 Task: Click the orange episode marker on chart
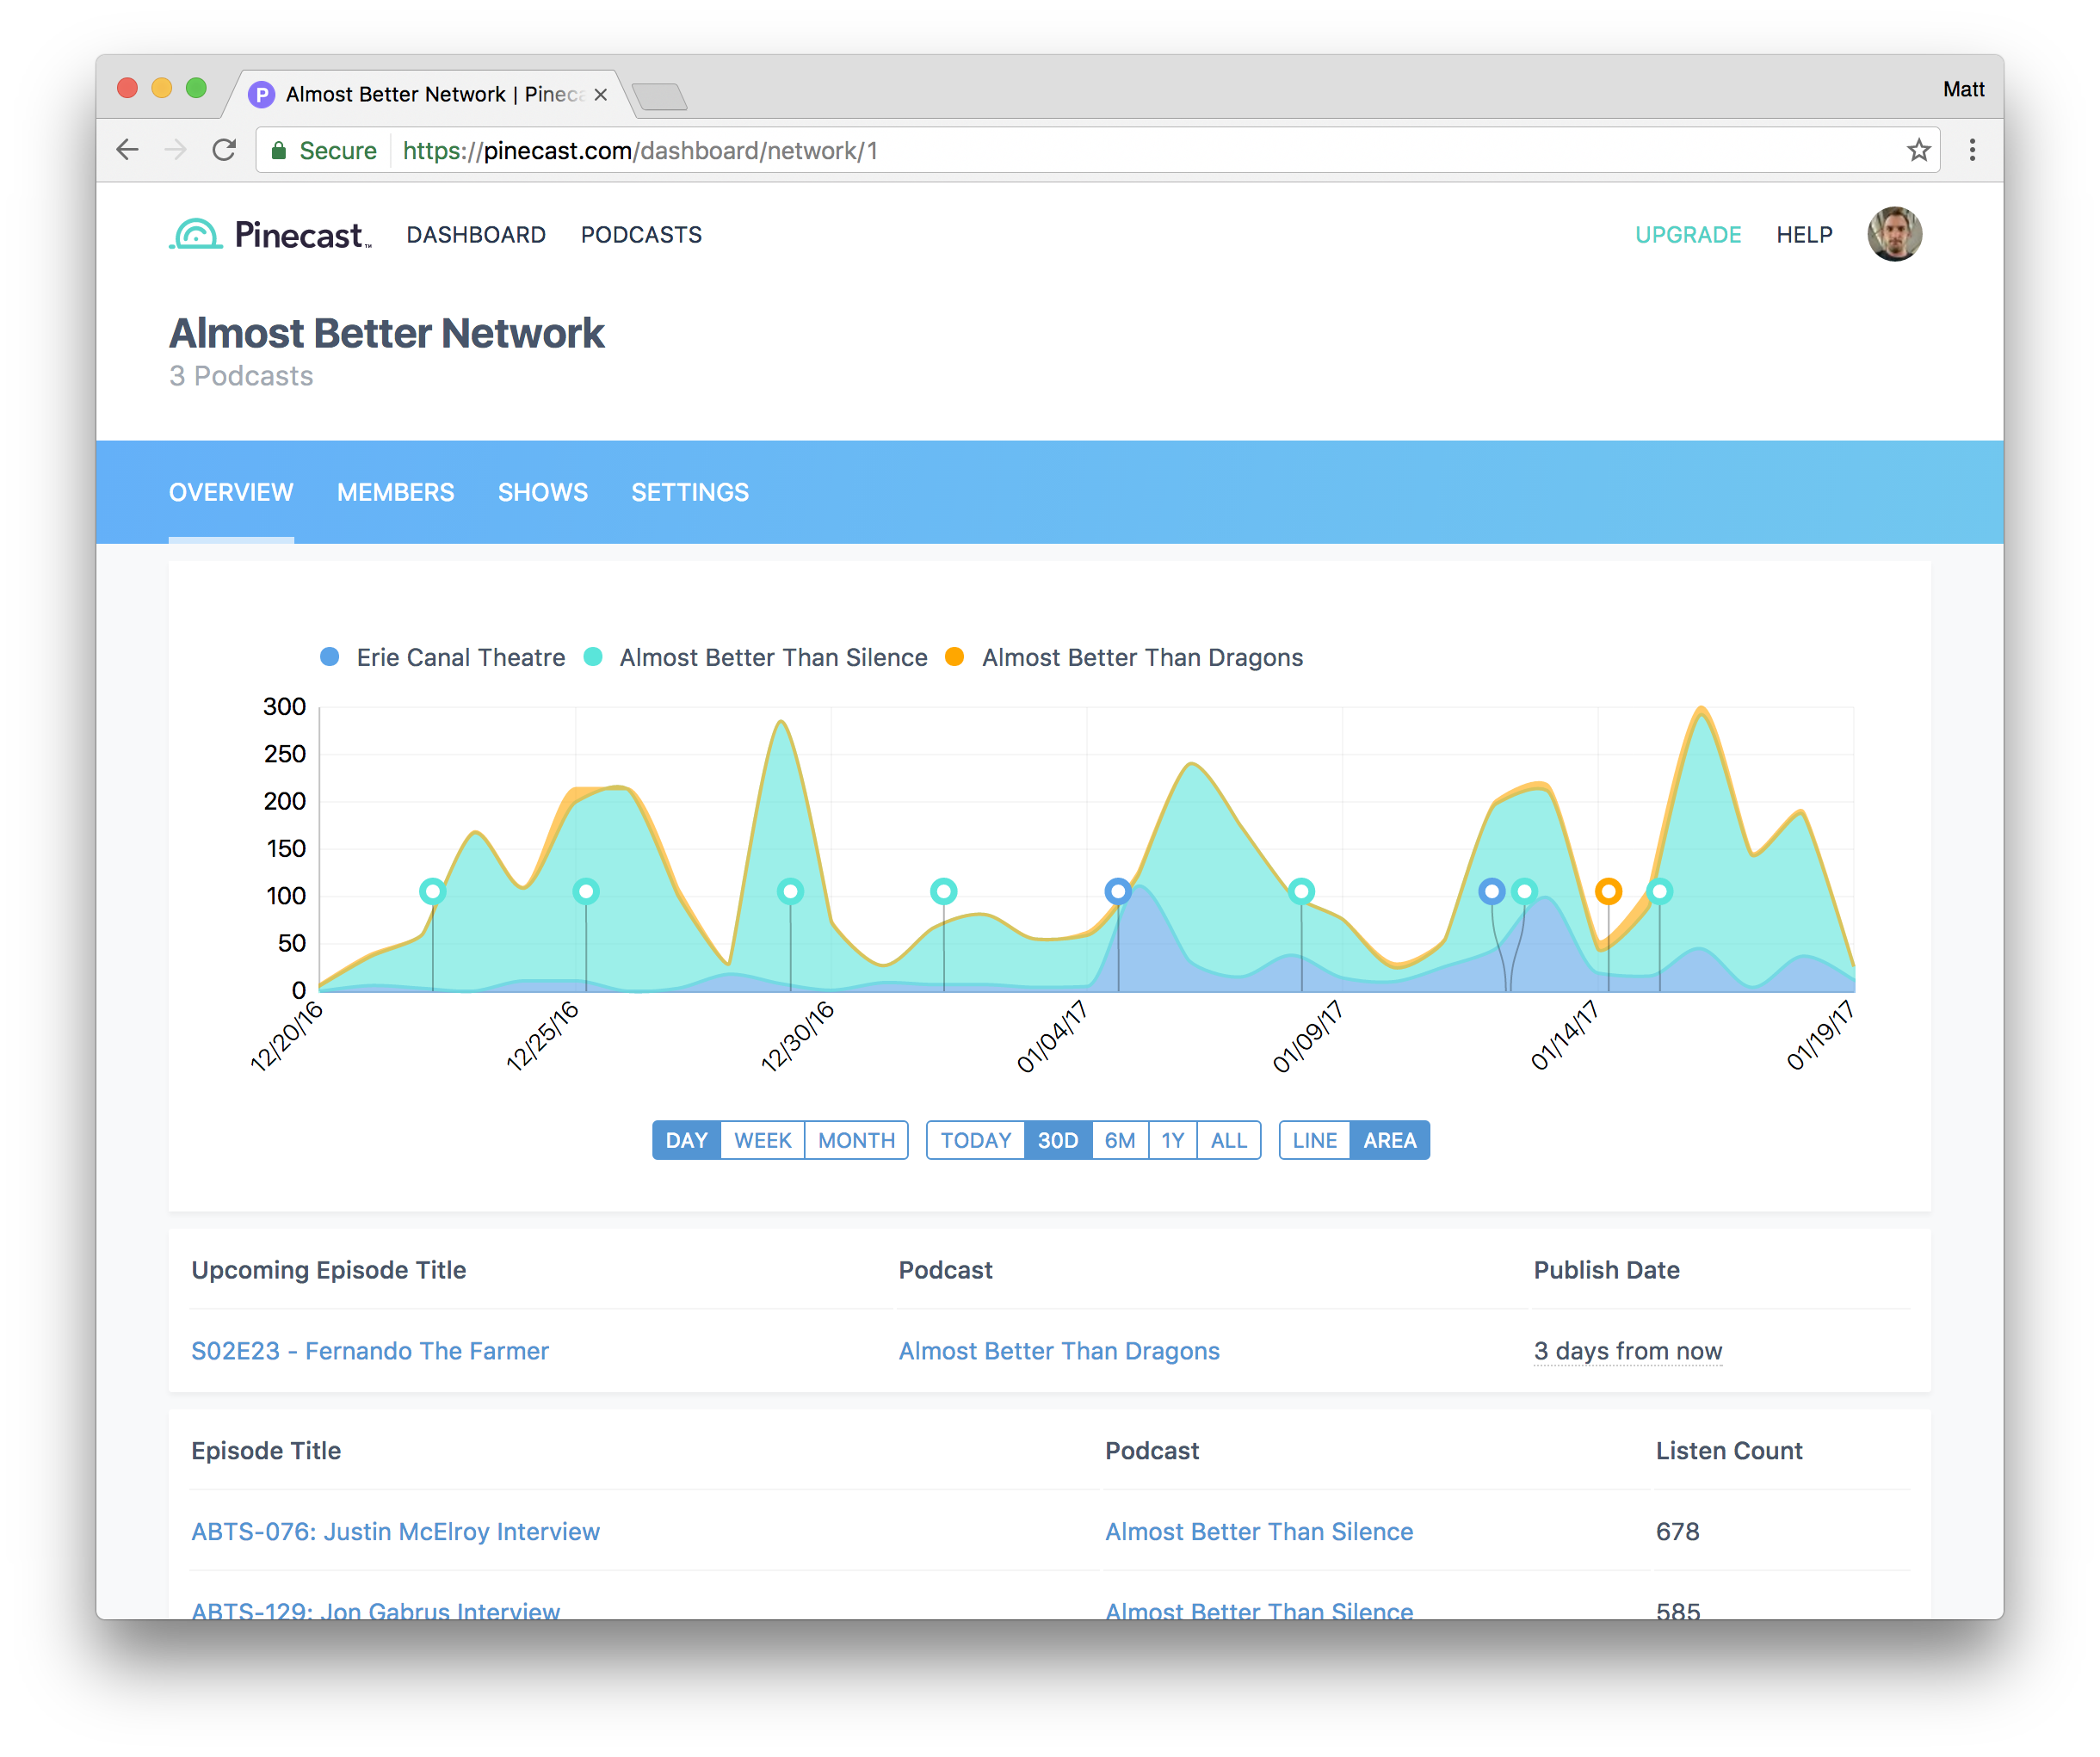pyautogui.click(x=1607, y=891)
